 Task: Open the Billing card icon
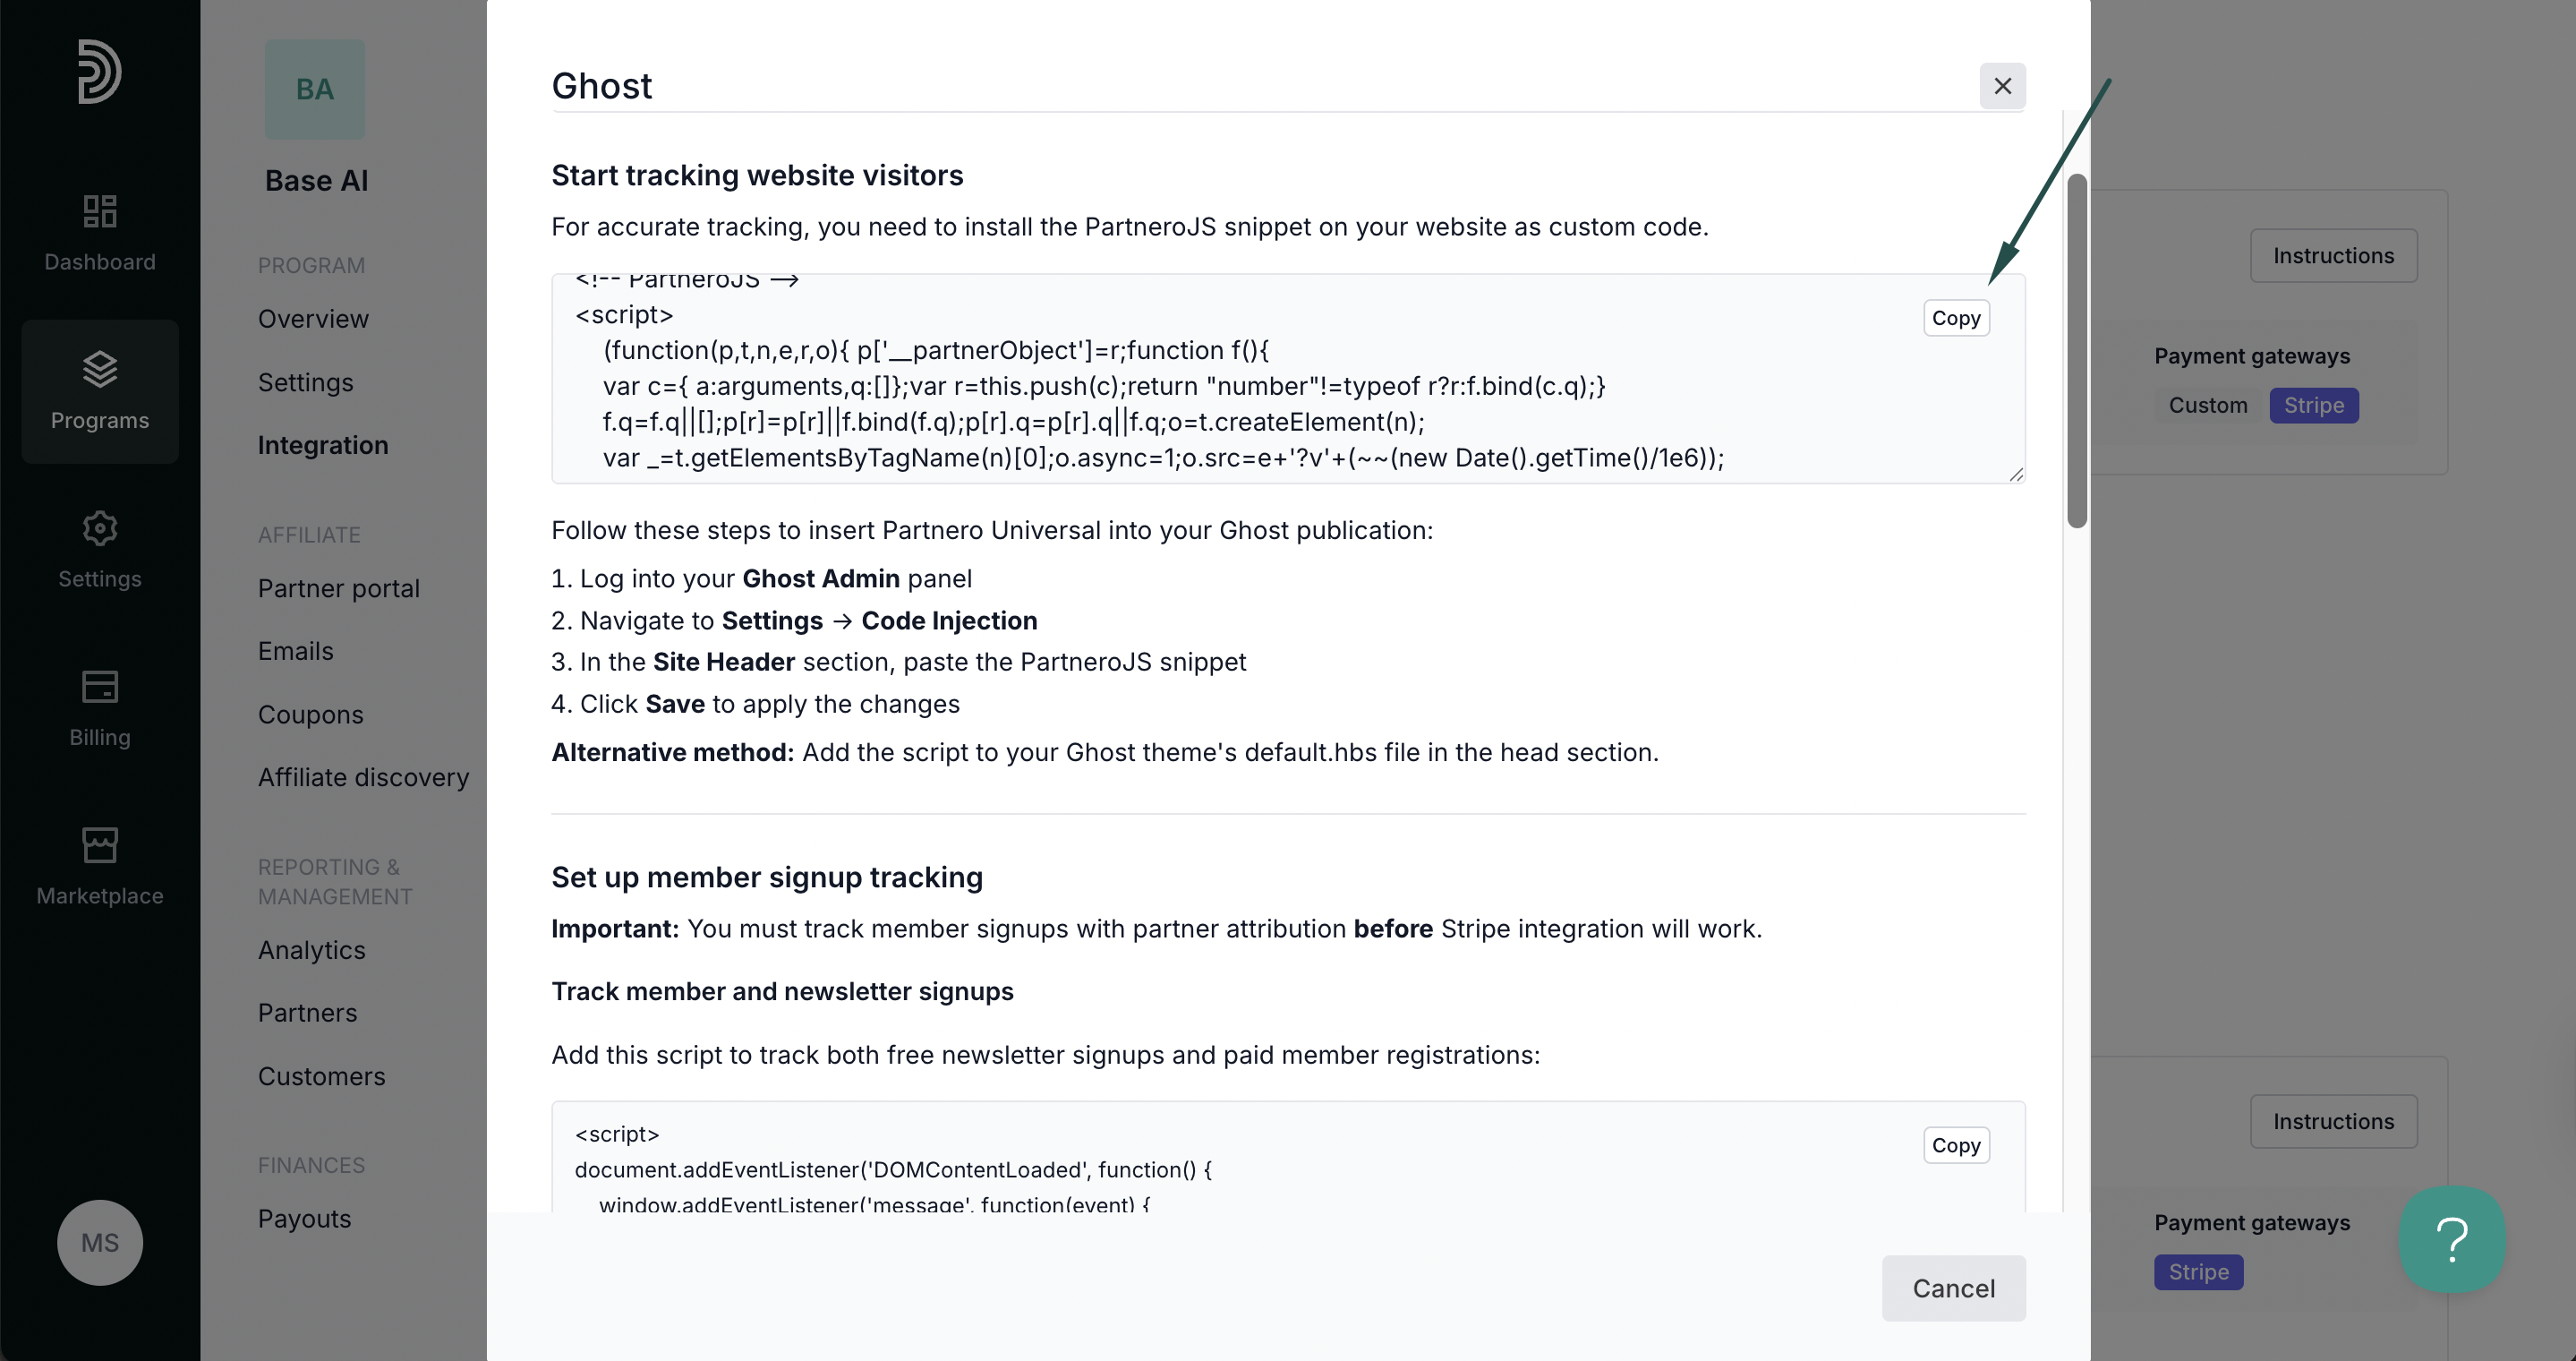[x=100, y=687]
